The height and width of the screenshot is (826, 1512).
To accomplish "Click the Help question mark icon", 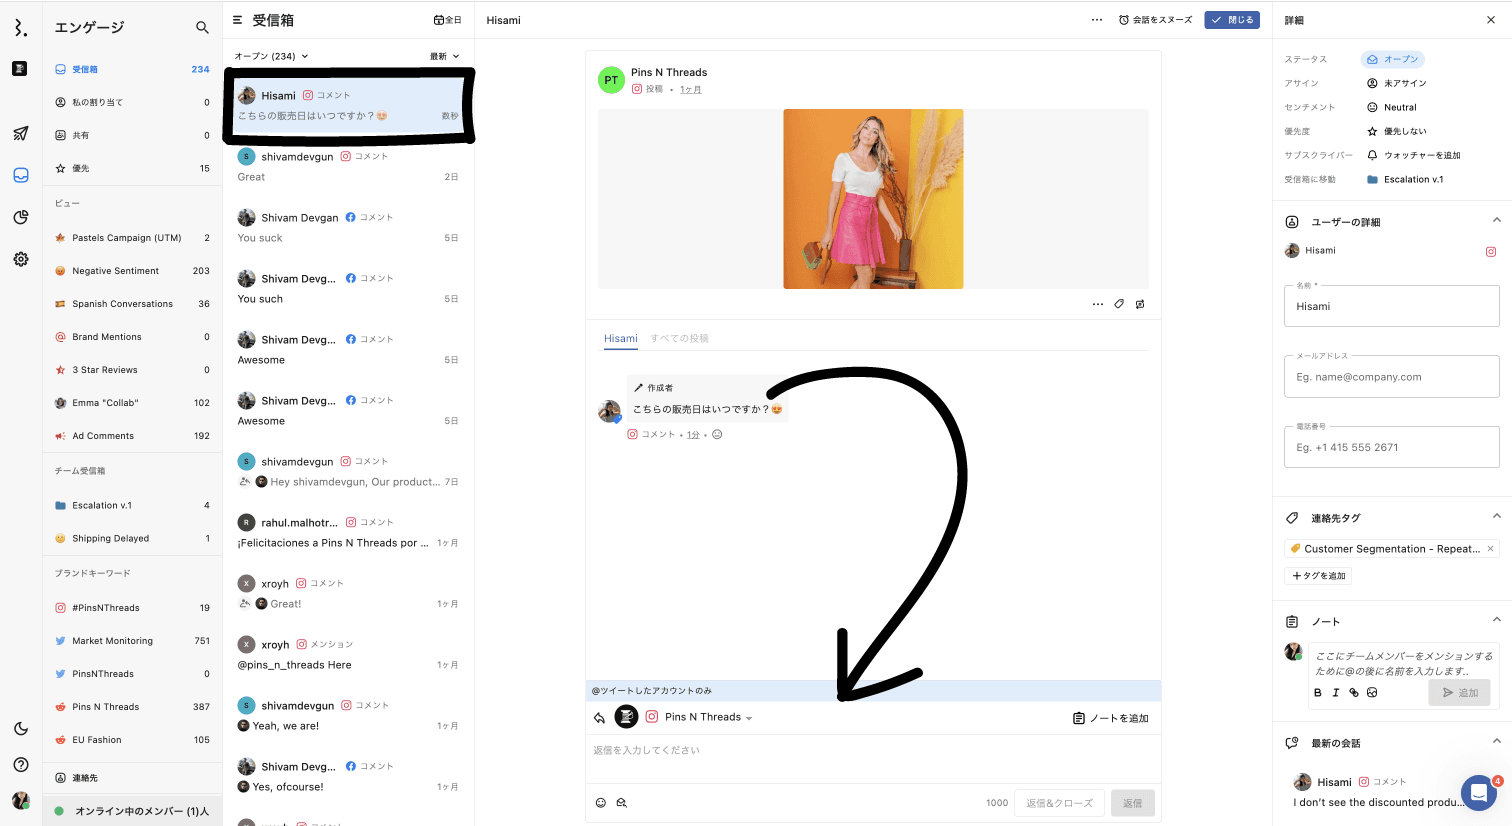I will click(x=20, y=764).
